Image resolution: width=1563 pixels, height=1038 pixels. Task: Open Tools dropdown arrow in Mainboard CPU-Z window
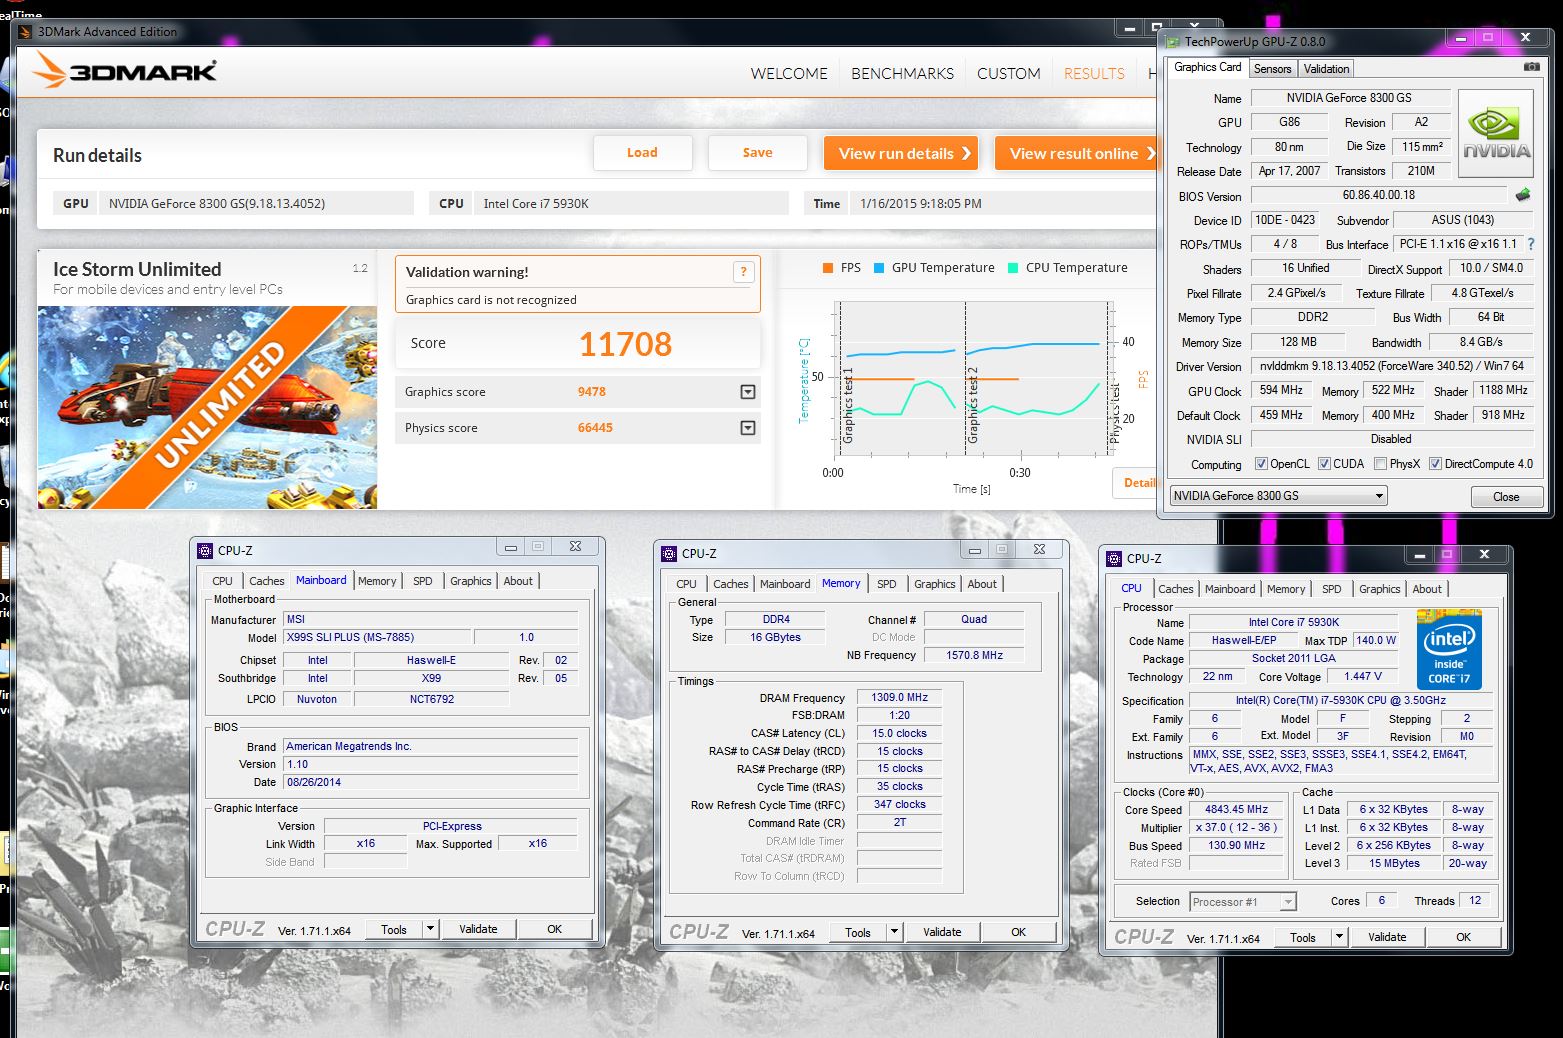[431, 929]
